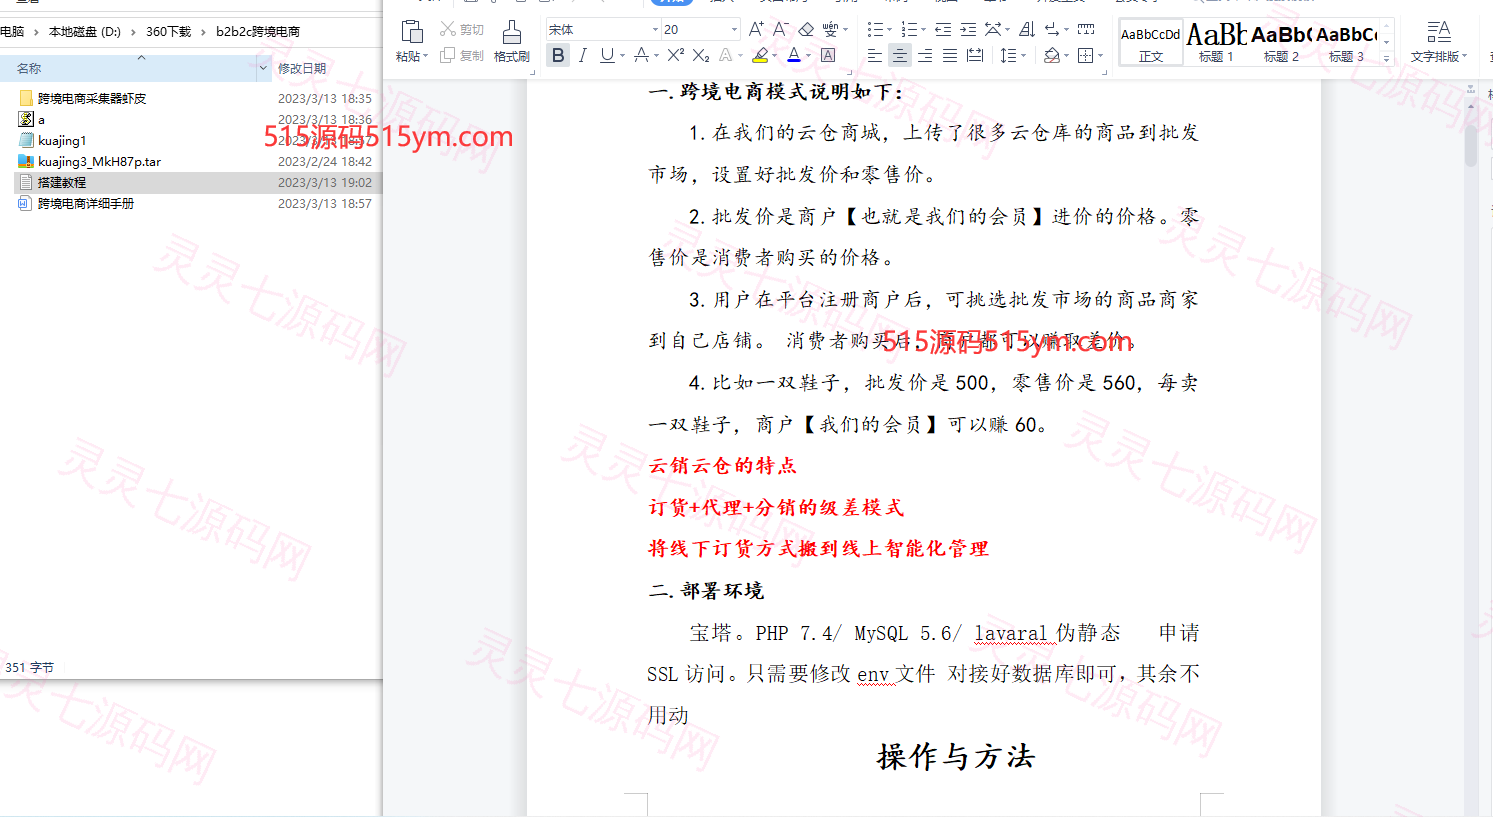This screenshot has height=817, width=1493.
Task: Select the 正文 style
Action: [1151, 43]
